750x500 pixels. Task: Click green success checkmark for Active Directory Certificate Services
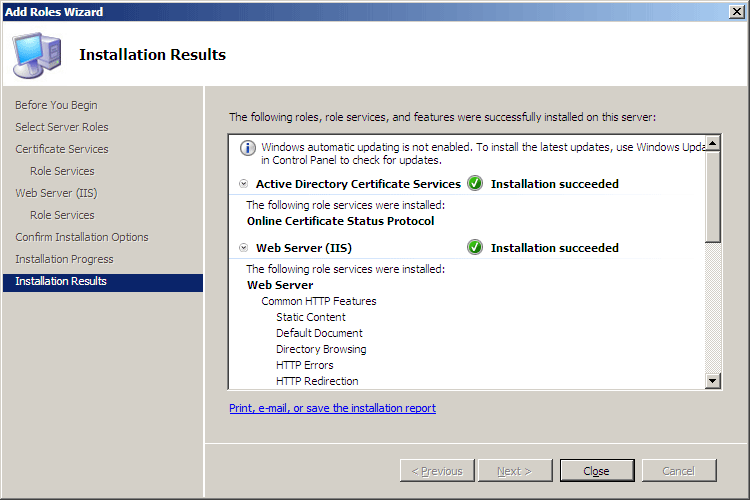point(475,184)
